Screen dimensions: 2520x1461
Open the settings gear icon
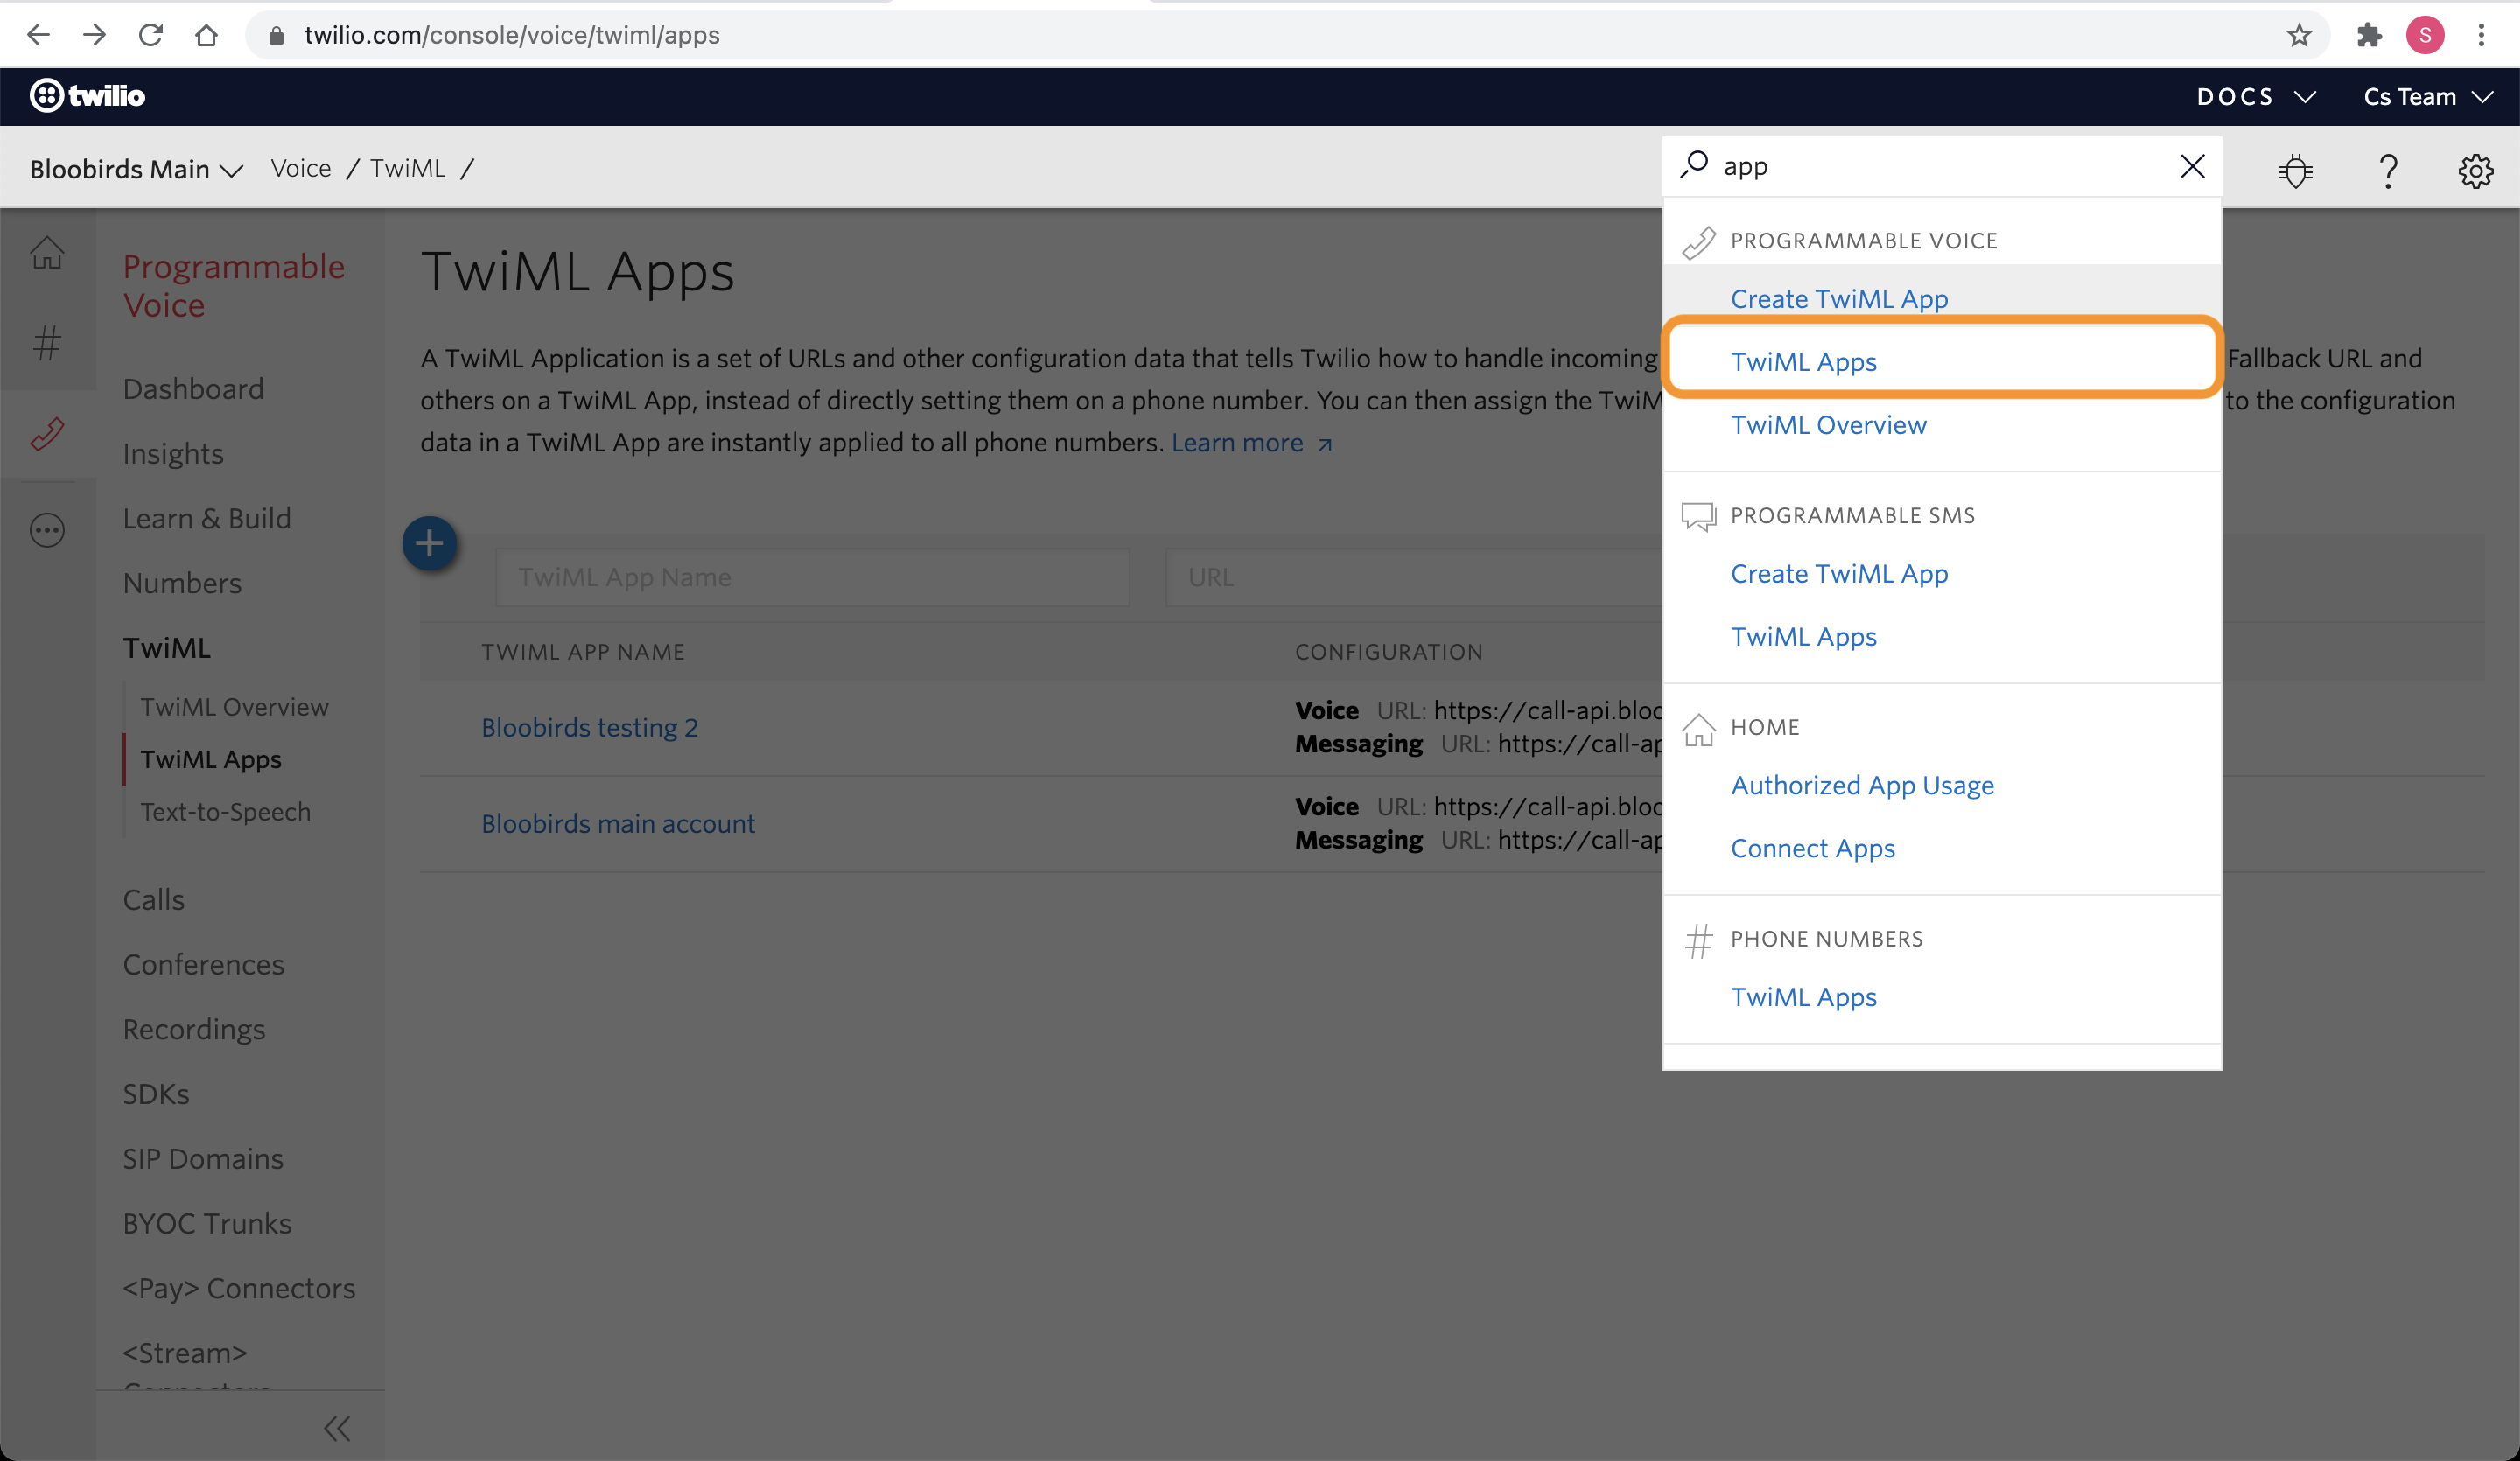2476,170
